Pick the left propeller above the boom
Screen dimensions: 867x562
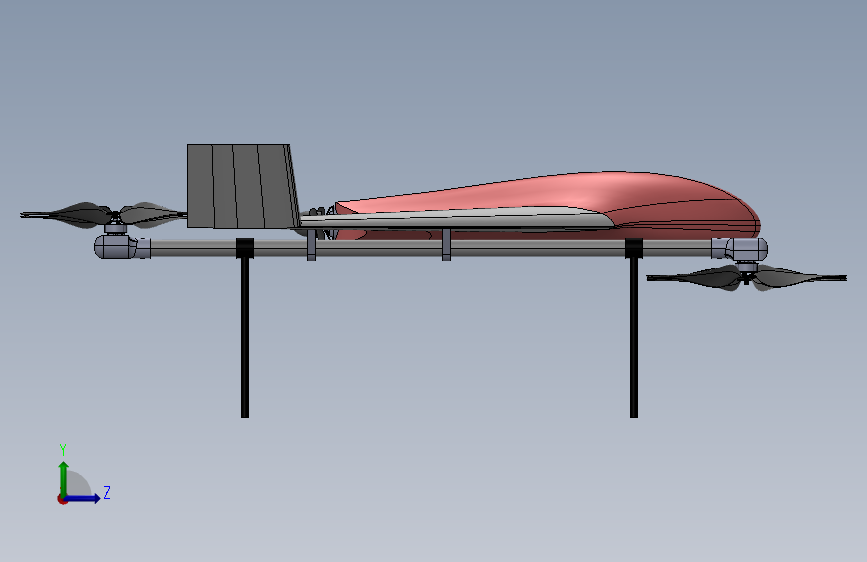pos(103,214)
